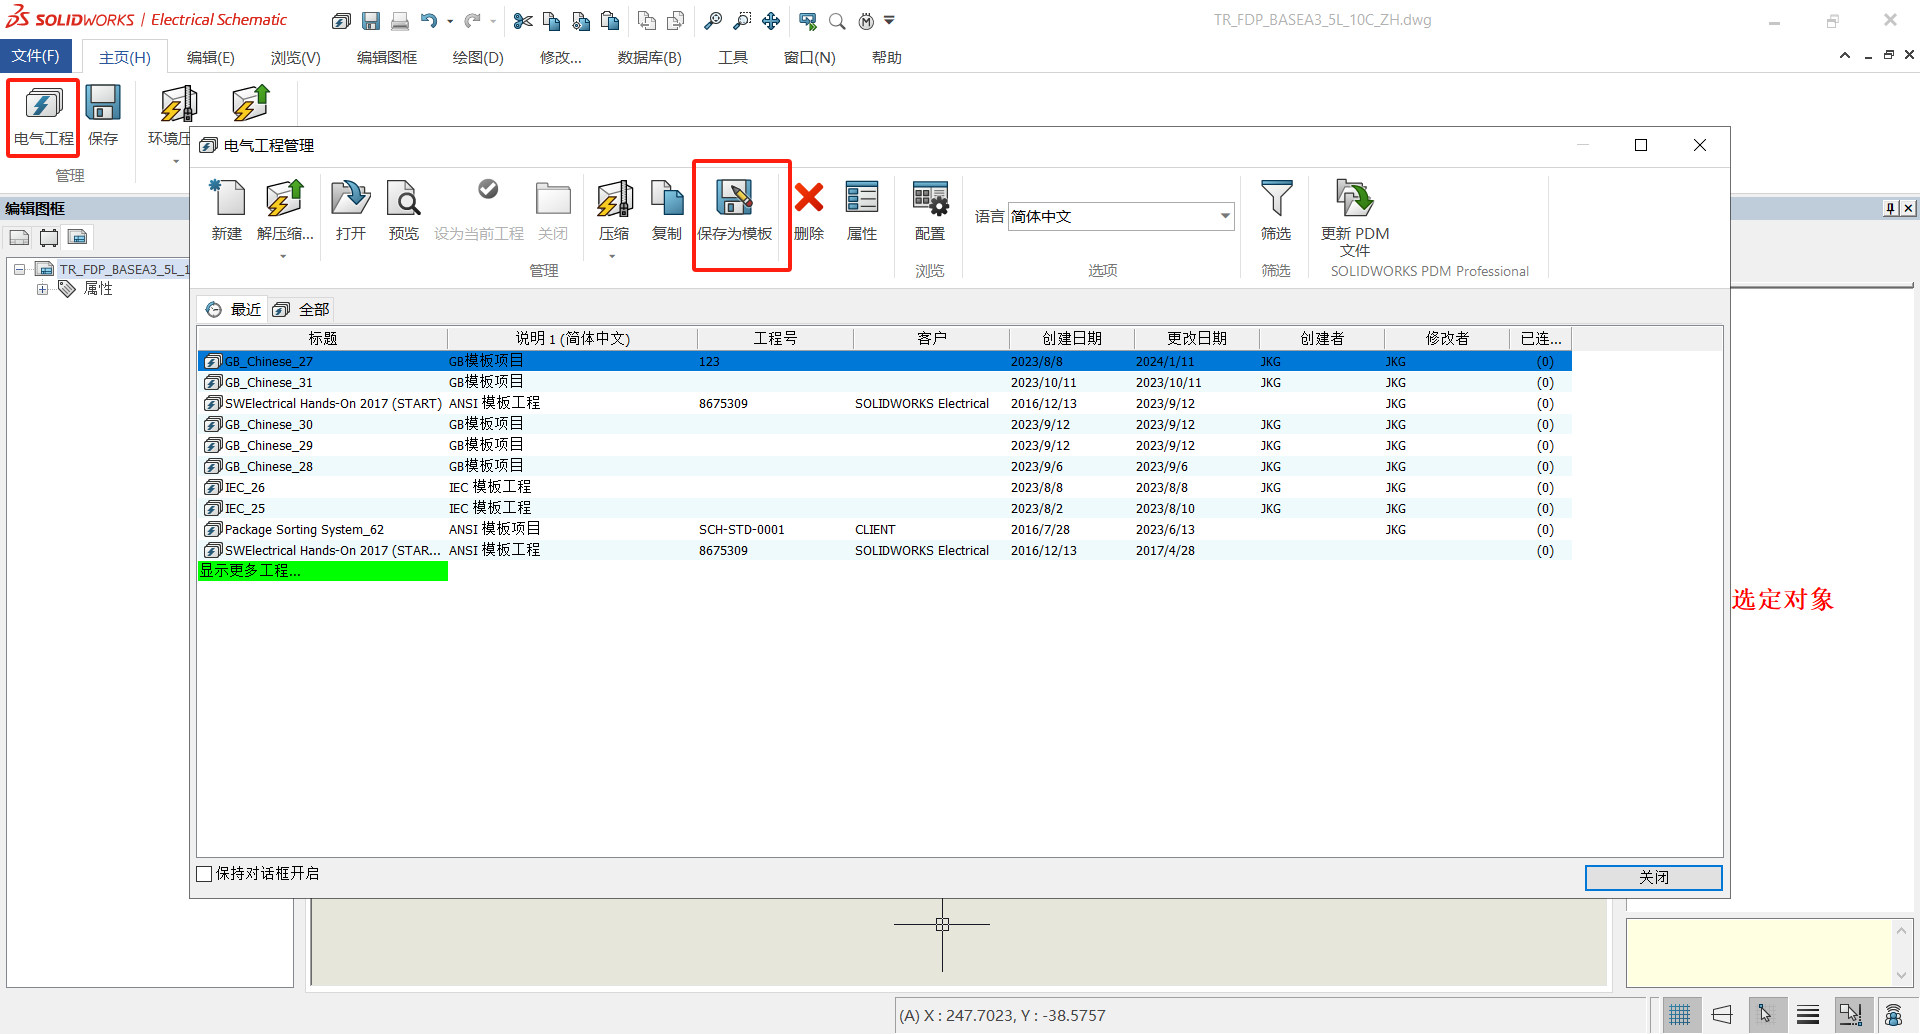Click the first icon in the 编辑图框 panel toolbar

pos(19,237)
